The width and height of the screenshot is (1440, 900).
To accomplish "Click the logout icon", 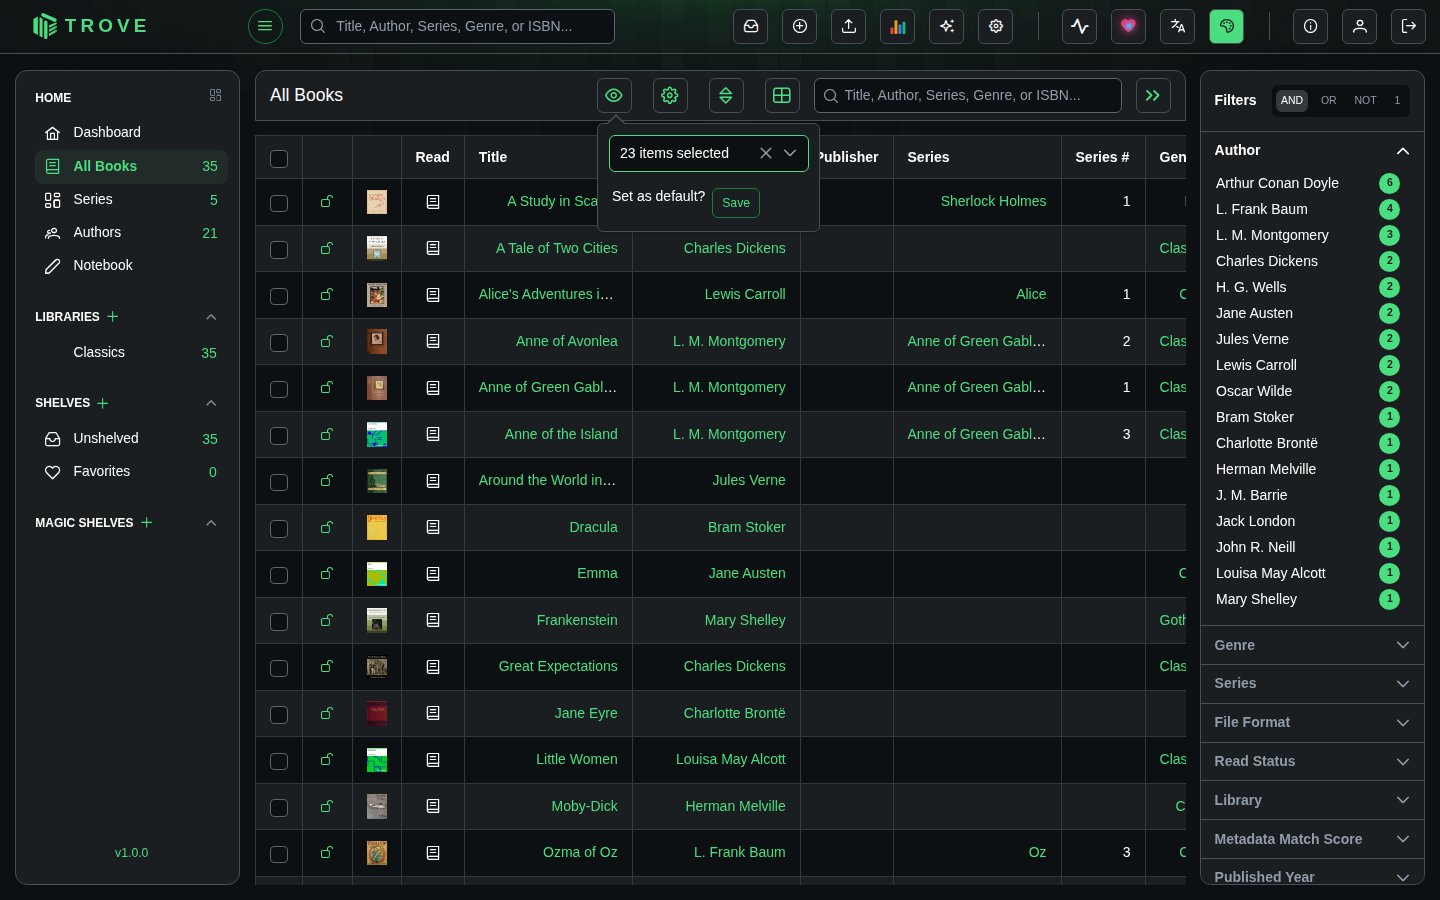I will coord(1409,26).
